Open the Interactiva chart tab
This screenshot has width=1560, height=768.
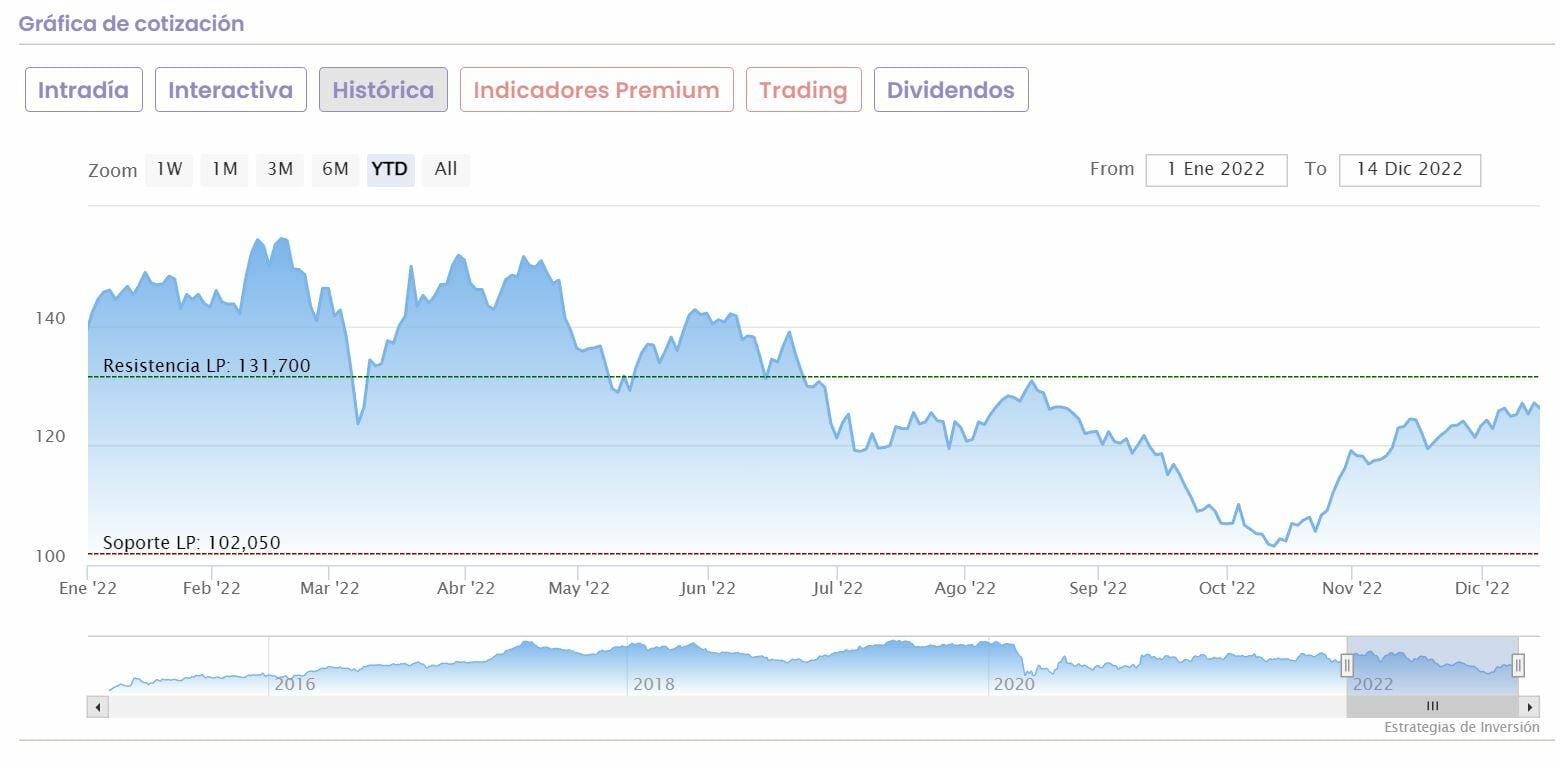230,90
